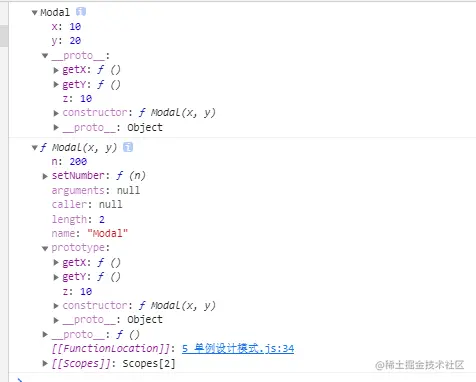Select 'z: 10' under prototype

(x=77, y=291)
